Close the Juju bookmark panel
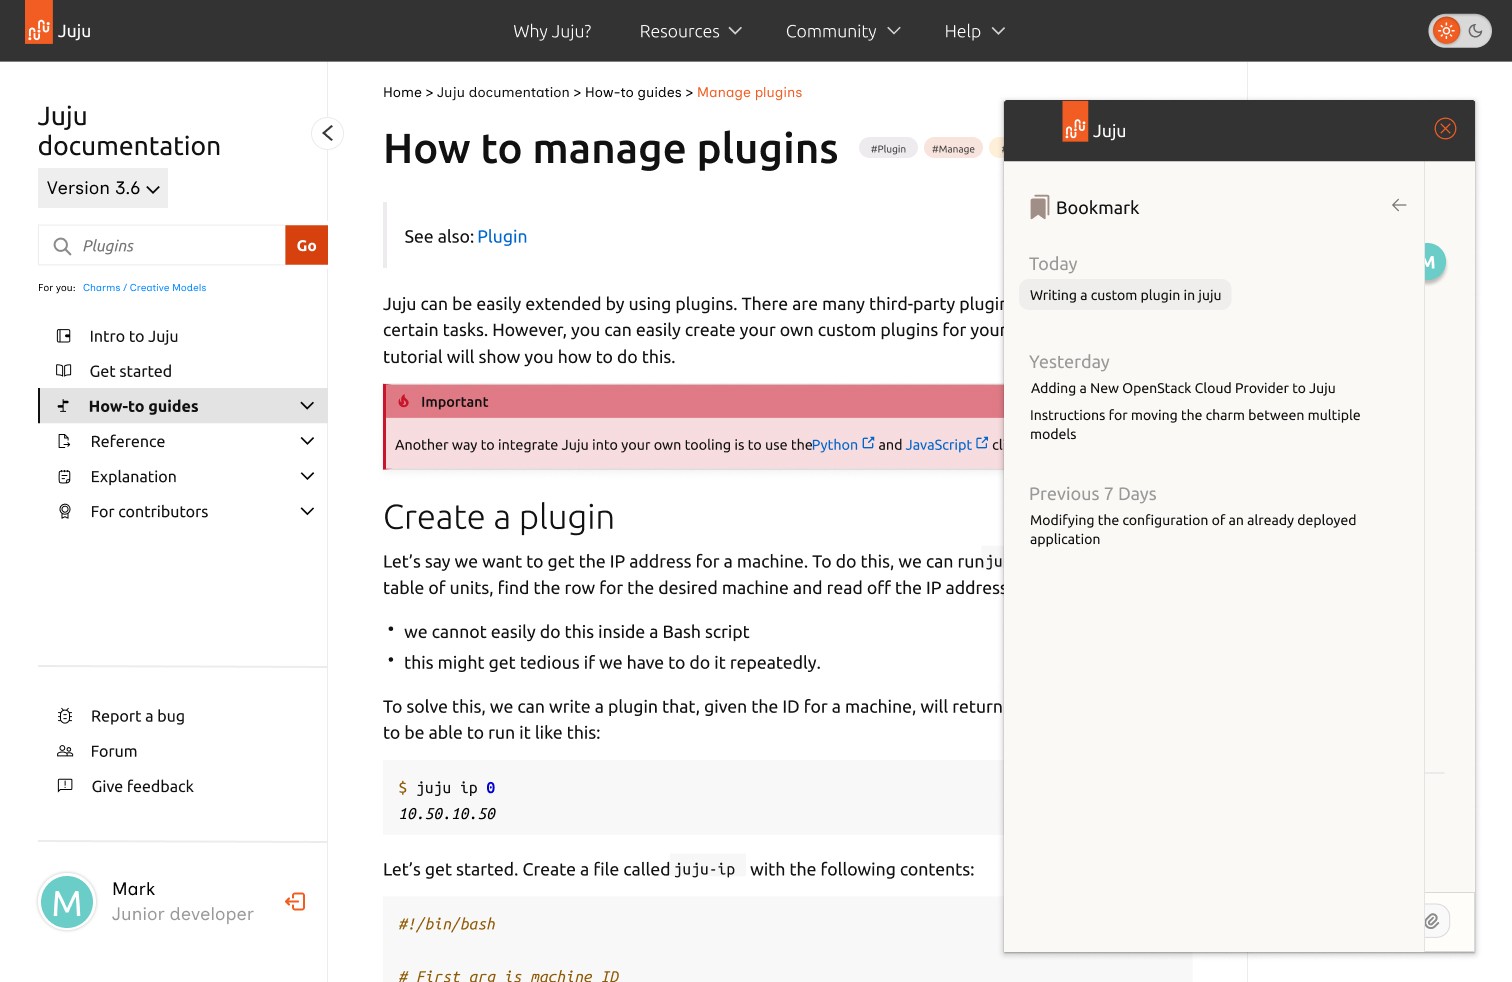Viewport: 1512px width, 982px height. click(x=1445, y=128)
